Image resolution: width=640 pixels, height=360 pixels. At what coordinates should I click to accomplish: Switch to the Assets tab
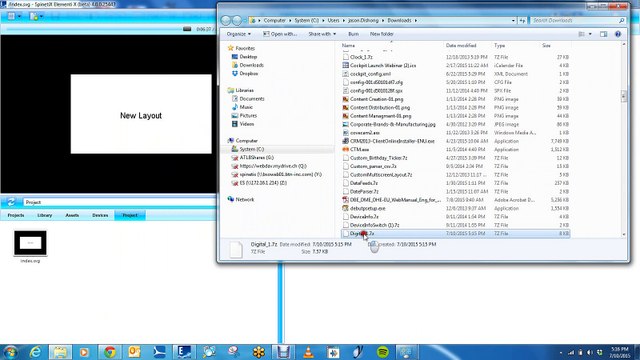click(x=72, y=215)
